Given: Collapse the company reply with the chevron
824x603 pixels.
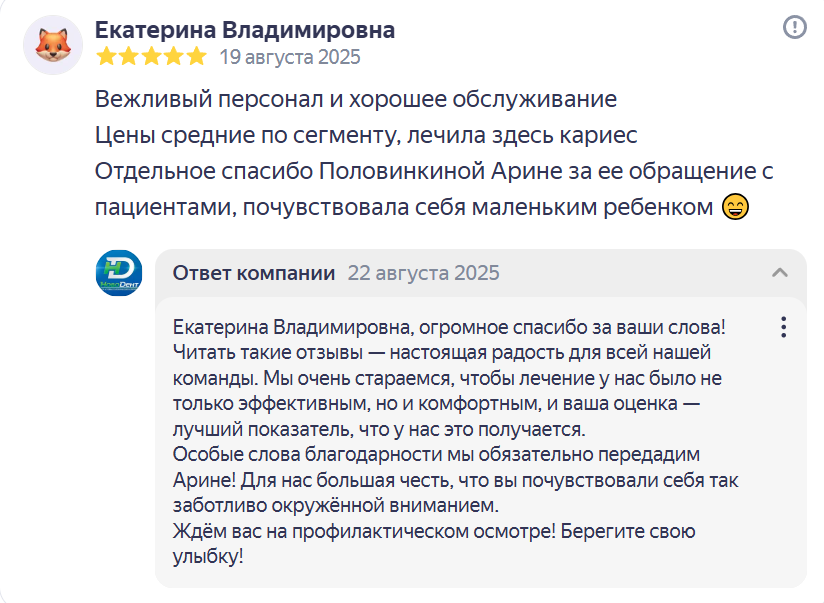Looking at the screenshot, I should [780, 272].
